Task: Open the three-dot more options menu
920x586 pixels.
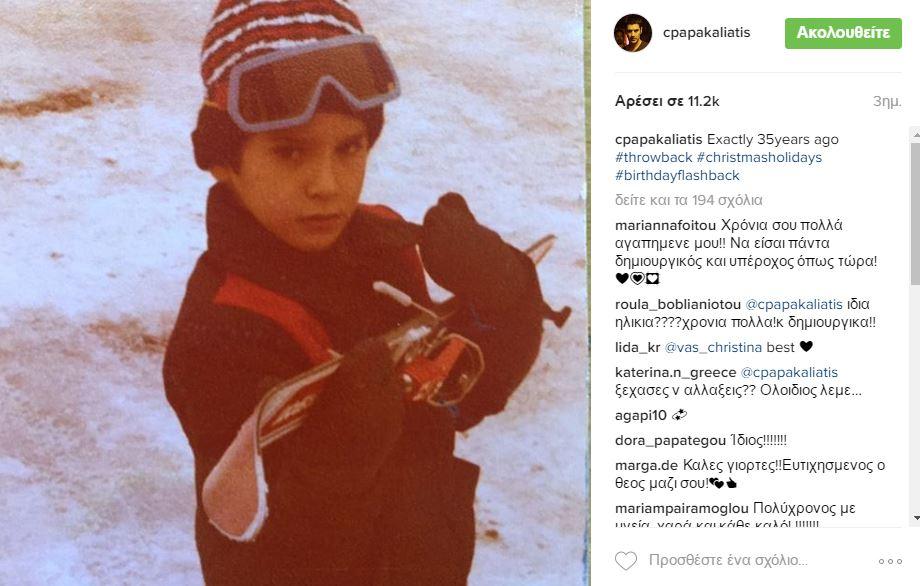Action: click(x=890, y=561)
